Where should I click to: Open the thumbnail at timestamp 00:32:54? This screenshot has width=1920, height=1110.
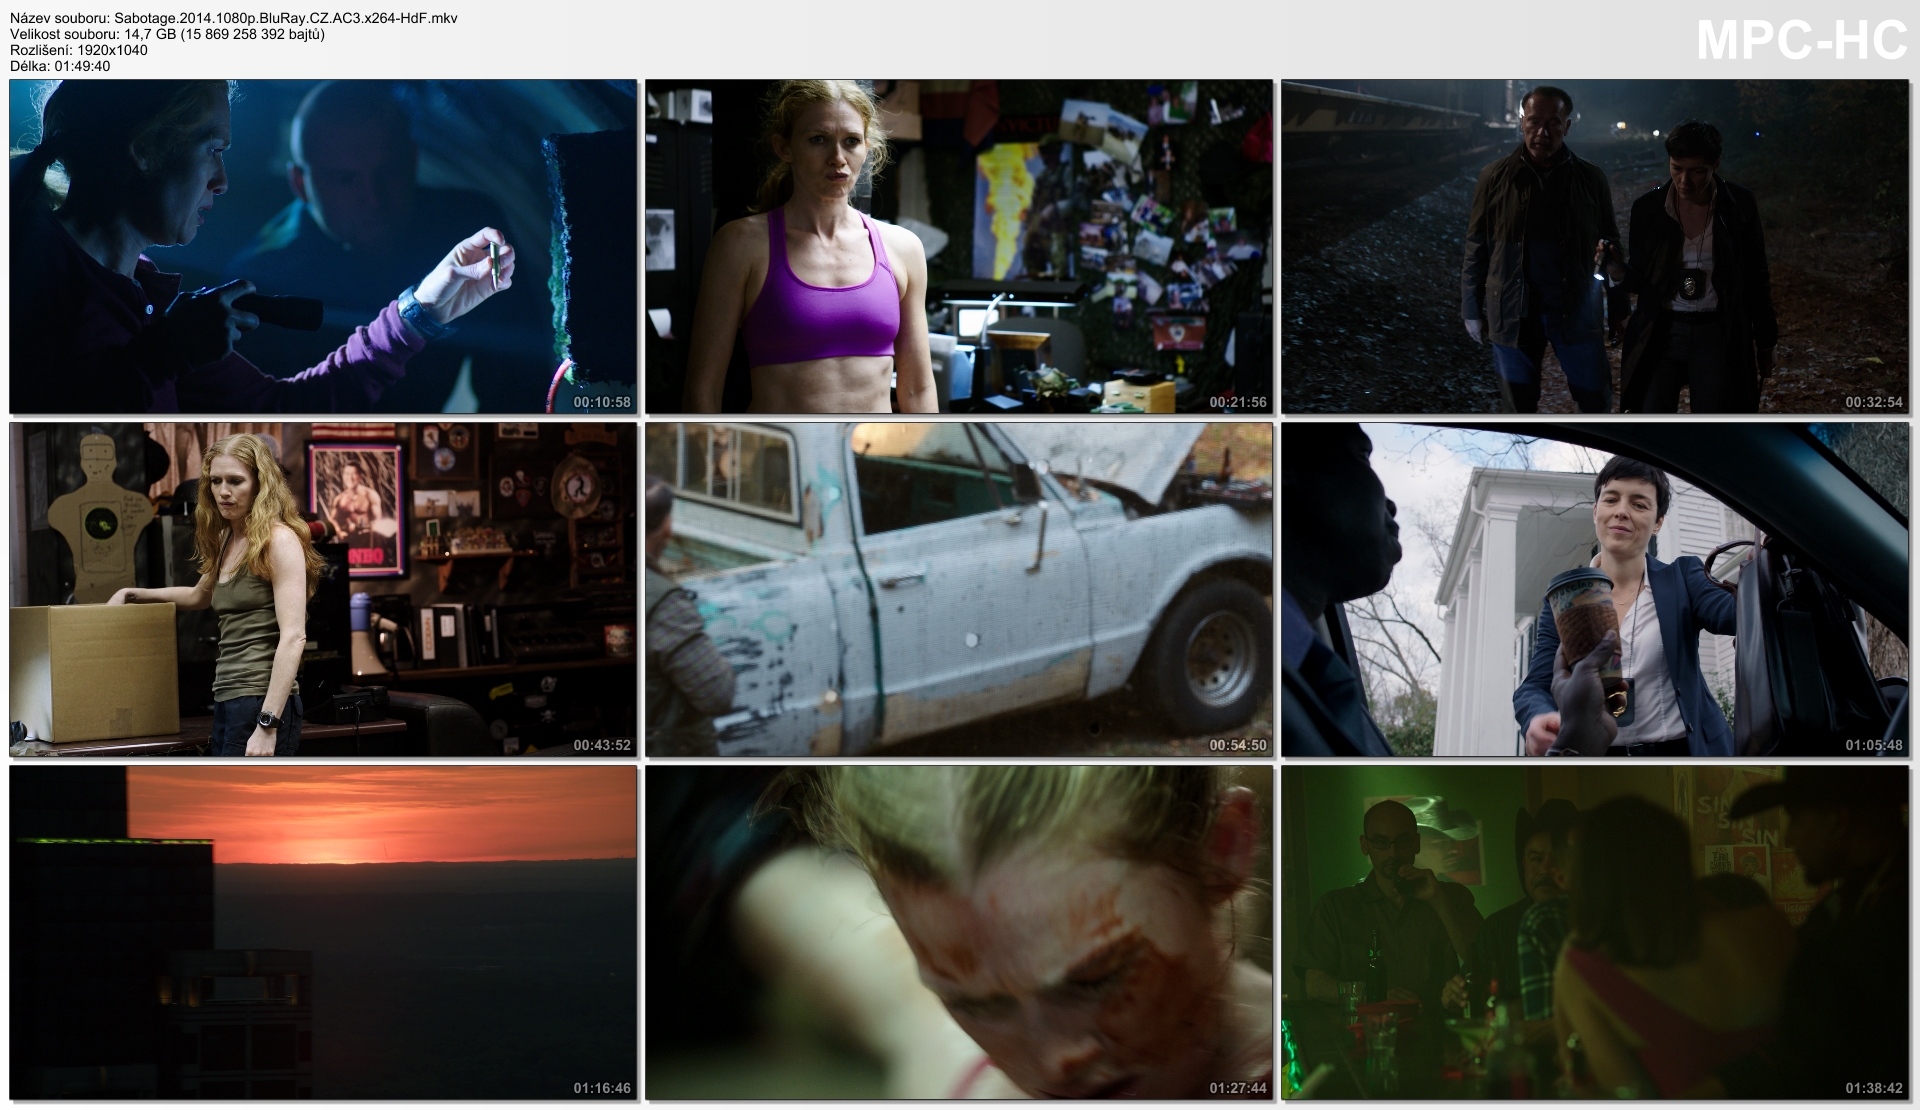click(x=1595, y=246)
